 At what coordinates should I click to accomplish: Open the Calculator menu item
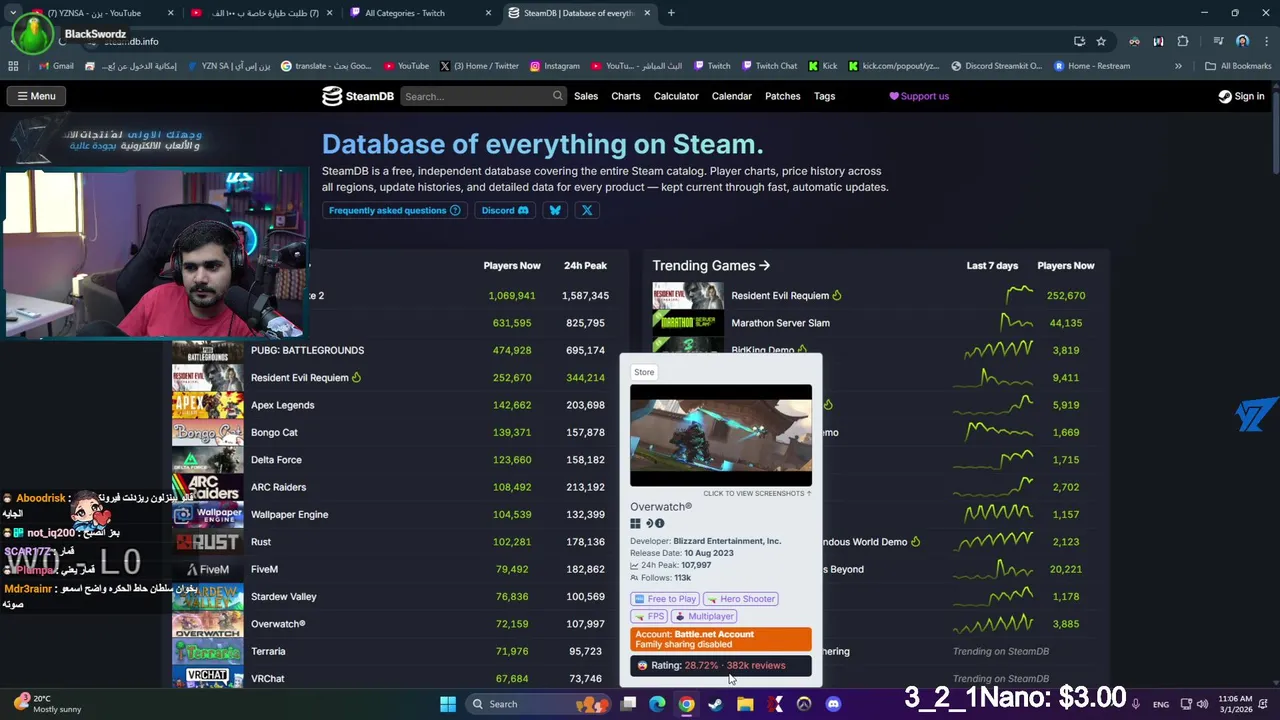[x=676, y=96]
